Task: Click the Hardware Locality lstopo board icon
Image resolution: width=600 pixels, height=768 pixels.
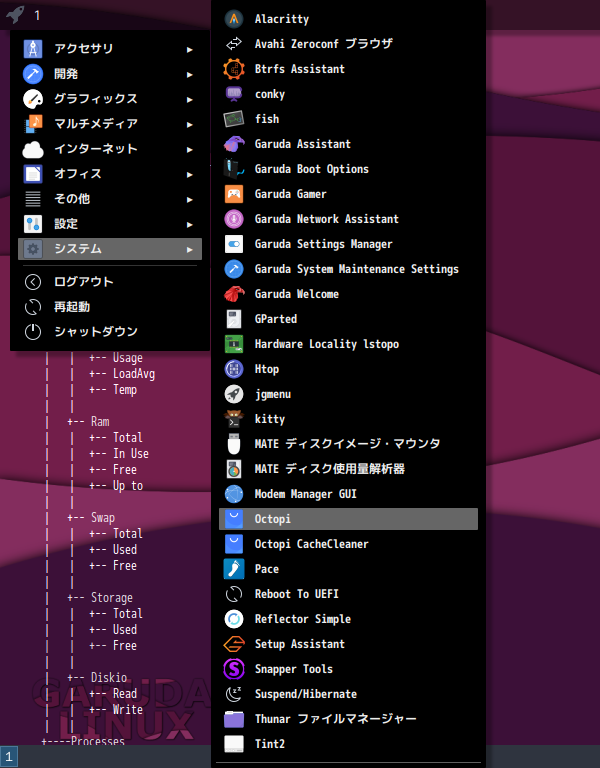Action: point(234,344)
